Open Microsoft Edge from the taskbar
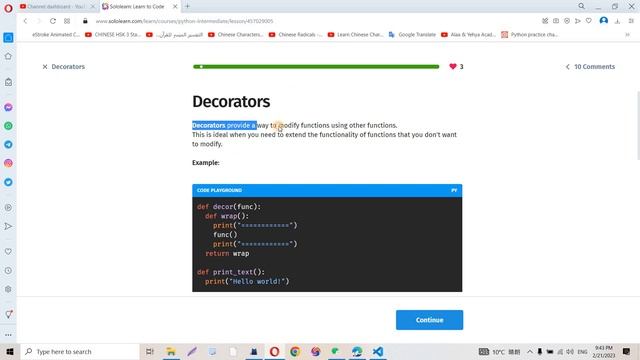The height and width of the screenshot is (360, 640). [x=357, y=351]
